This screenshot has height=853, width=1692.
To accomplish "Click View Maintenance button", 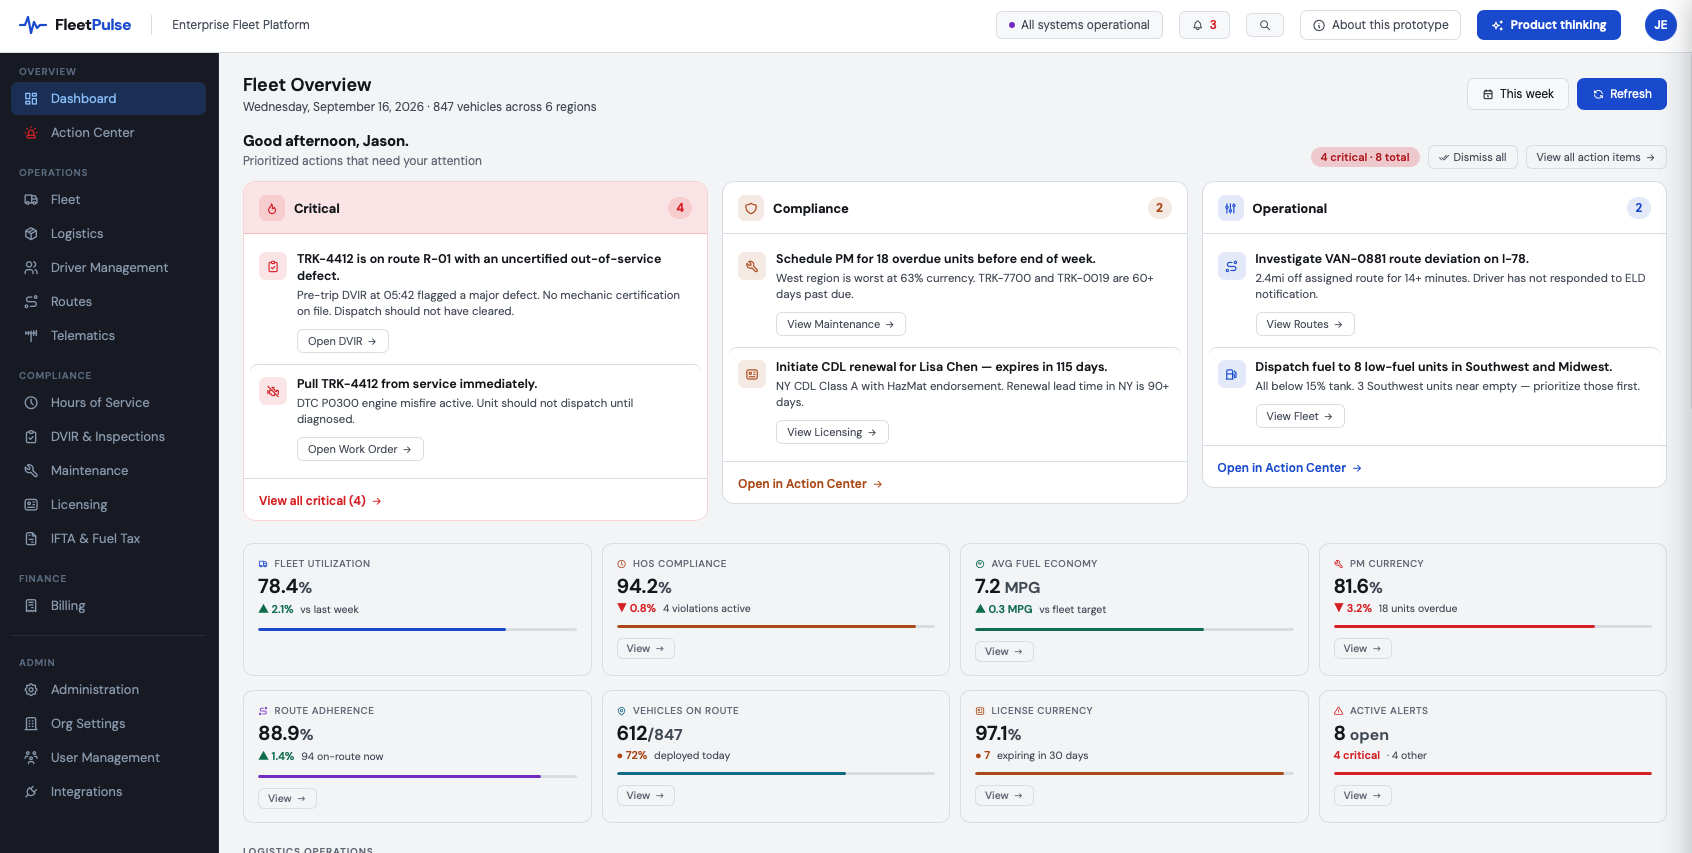I will click(x=841, y=324).
